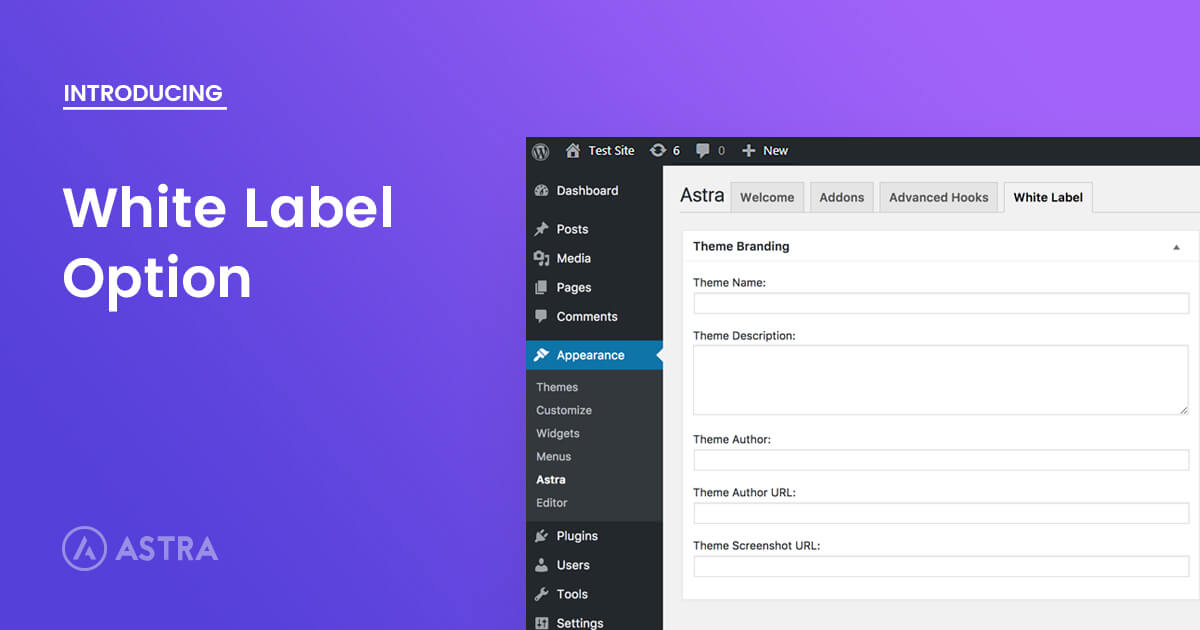Screen dimensions: 1200x630
Task: Switch to the Welcome tab
Action: click(x=767, y=197)
